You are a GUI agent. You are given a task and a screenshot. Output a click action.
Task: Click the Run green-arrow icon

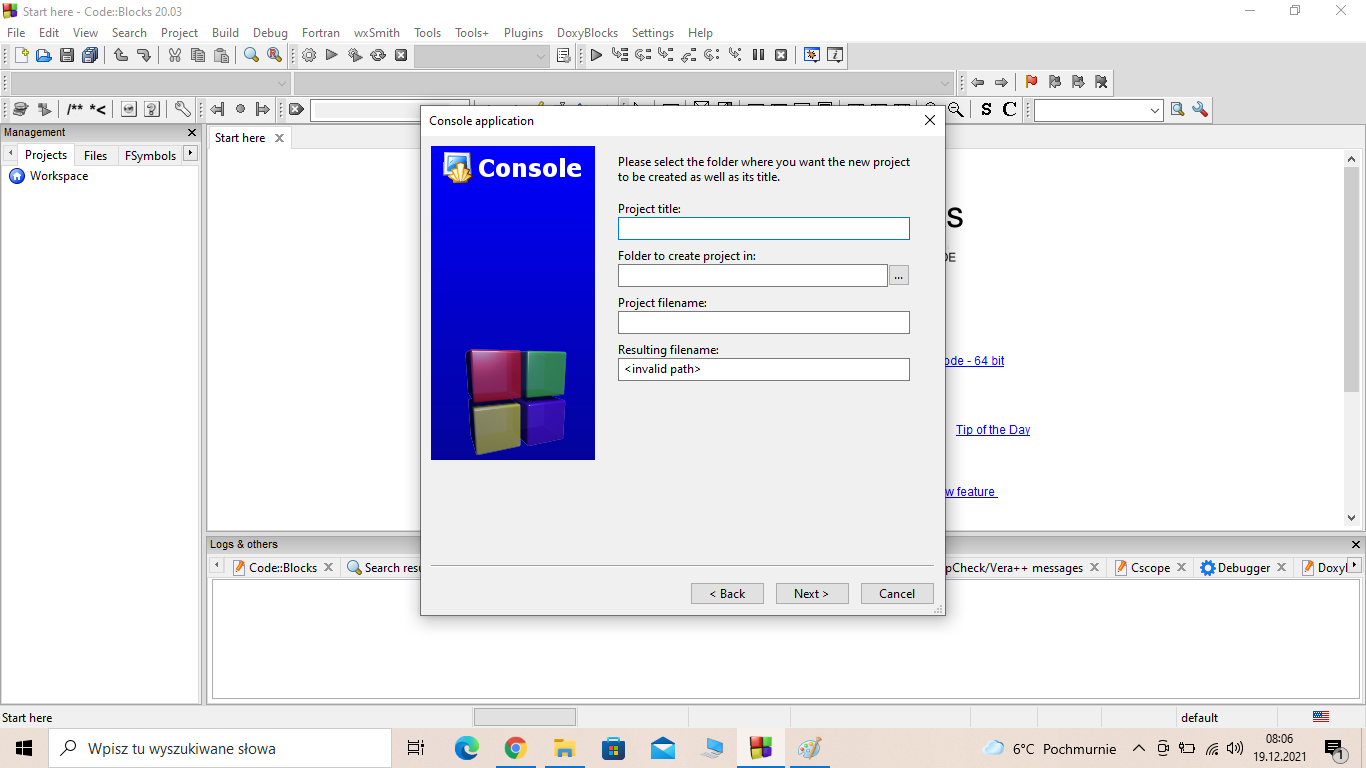332,56
